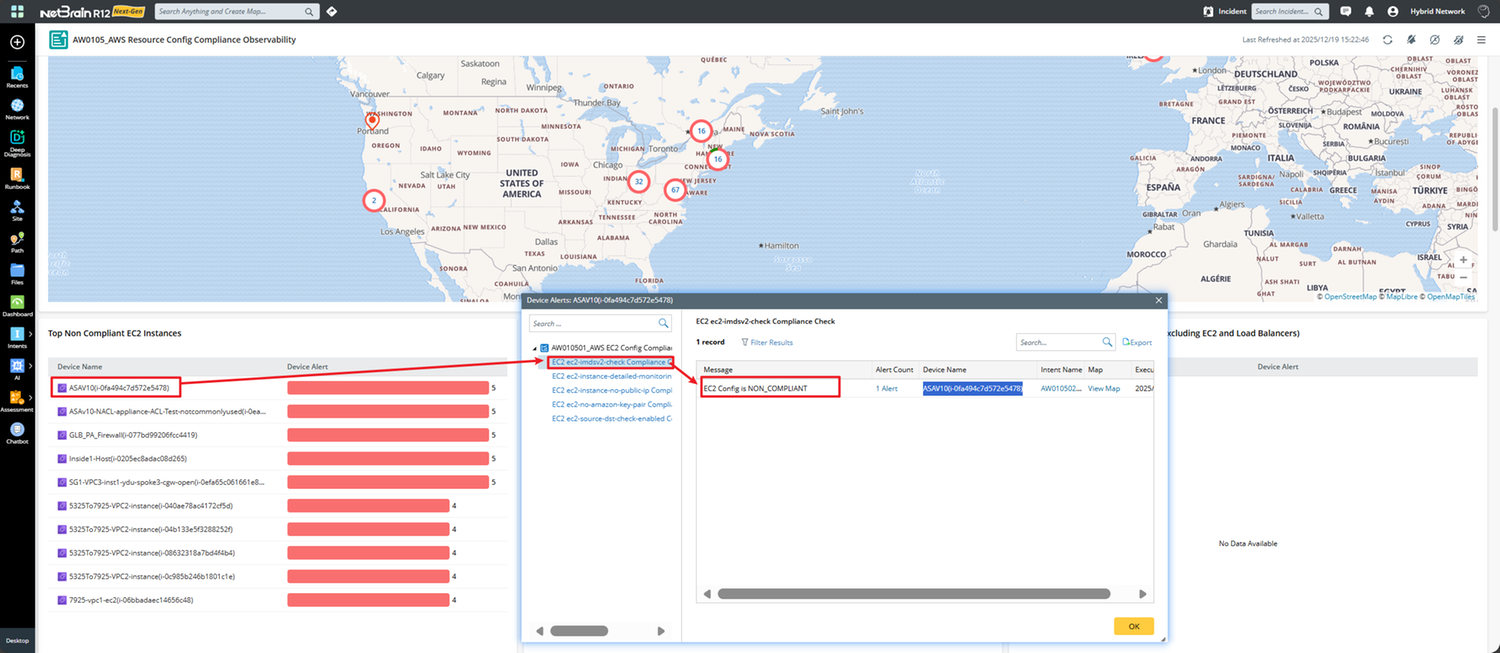Toggle the hidden-eye icon in dashboard toolbar
The image size is (1500, 653).
point(1457,39)
